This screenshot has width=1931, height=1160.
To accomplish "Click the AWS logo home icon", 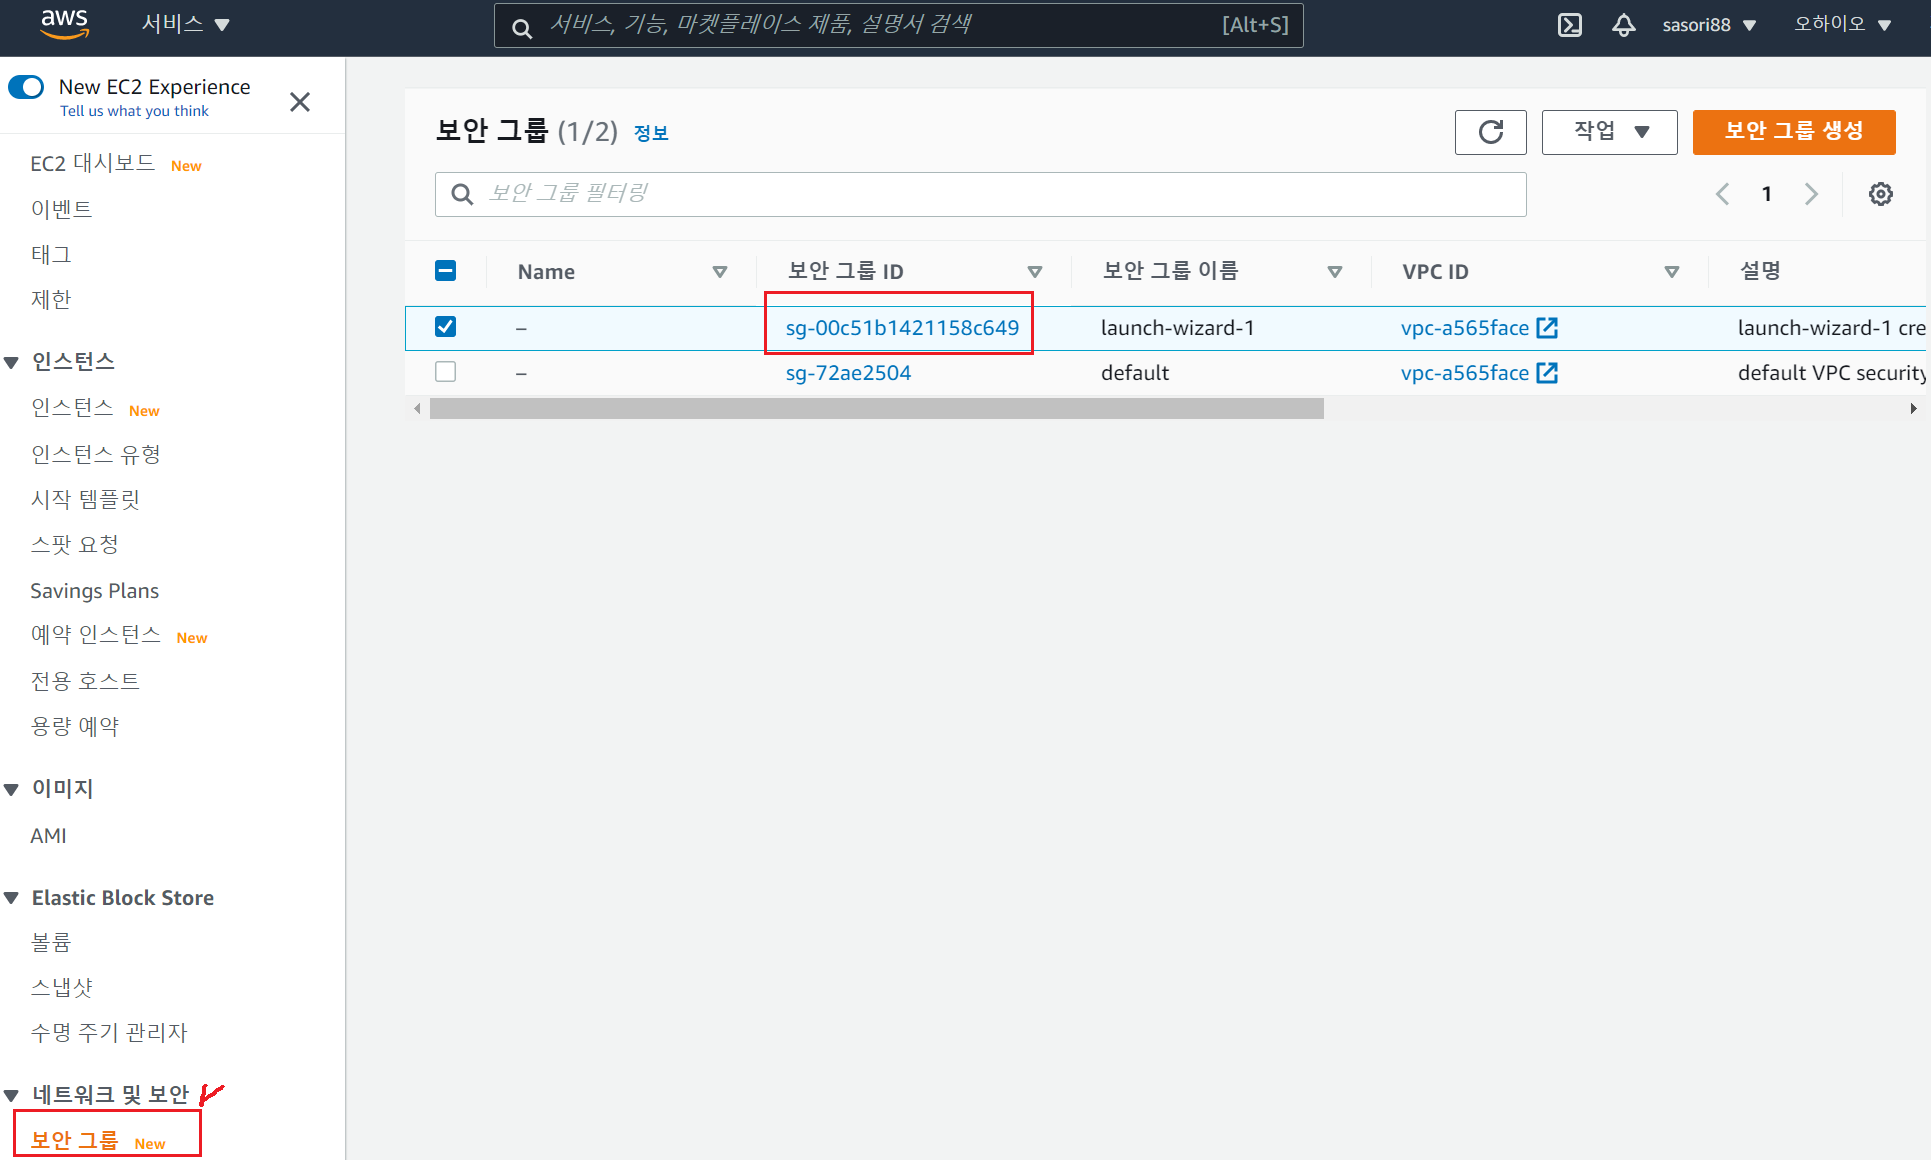I will (64, 24).
